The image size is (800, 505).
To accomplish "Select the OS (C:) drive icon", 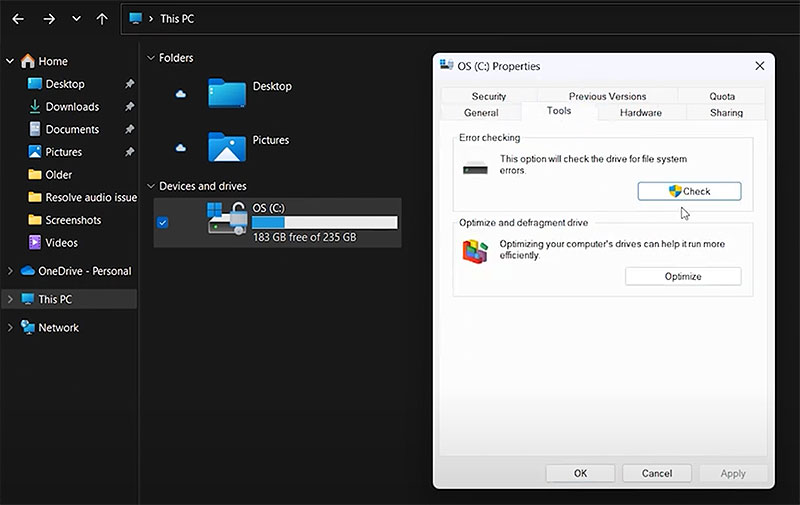I will tap(227, 218).
